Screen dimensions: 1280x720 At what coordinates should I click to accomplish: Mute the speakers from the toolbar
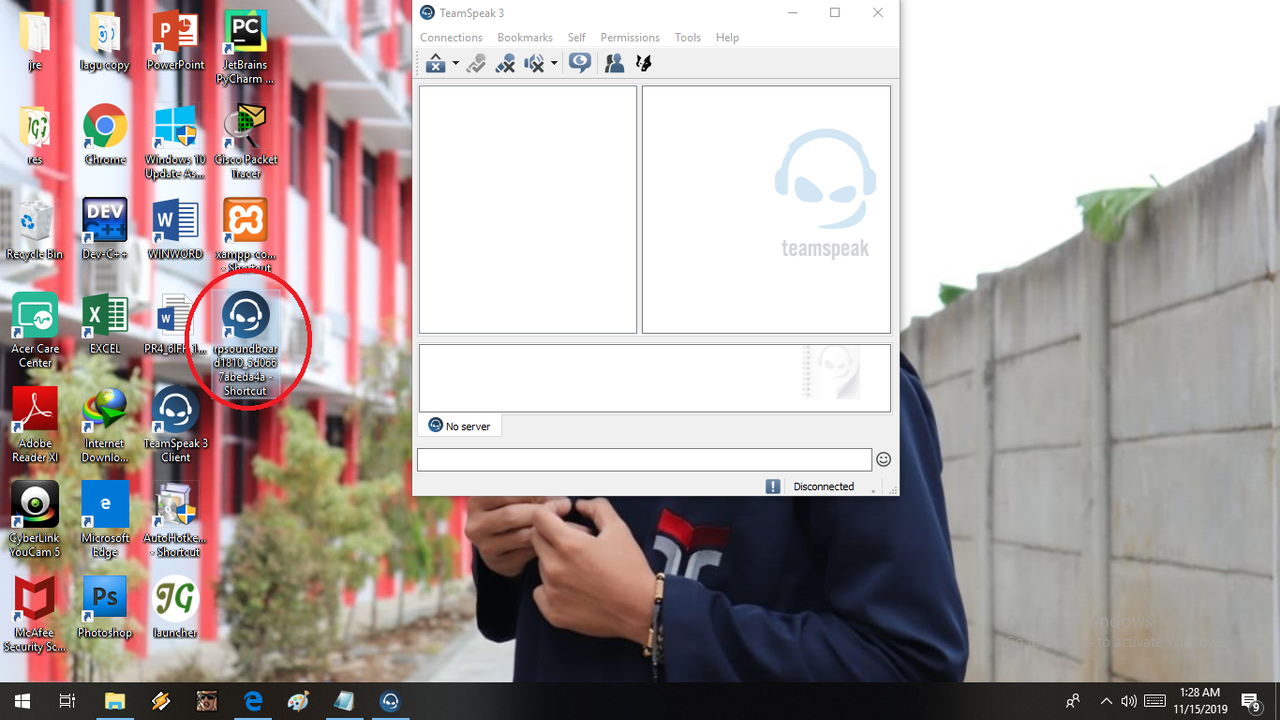click(x=534, y=64)
